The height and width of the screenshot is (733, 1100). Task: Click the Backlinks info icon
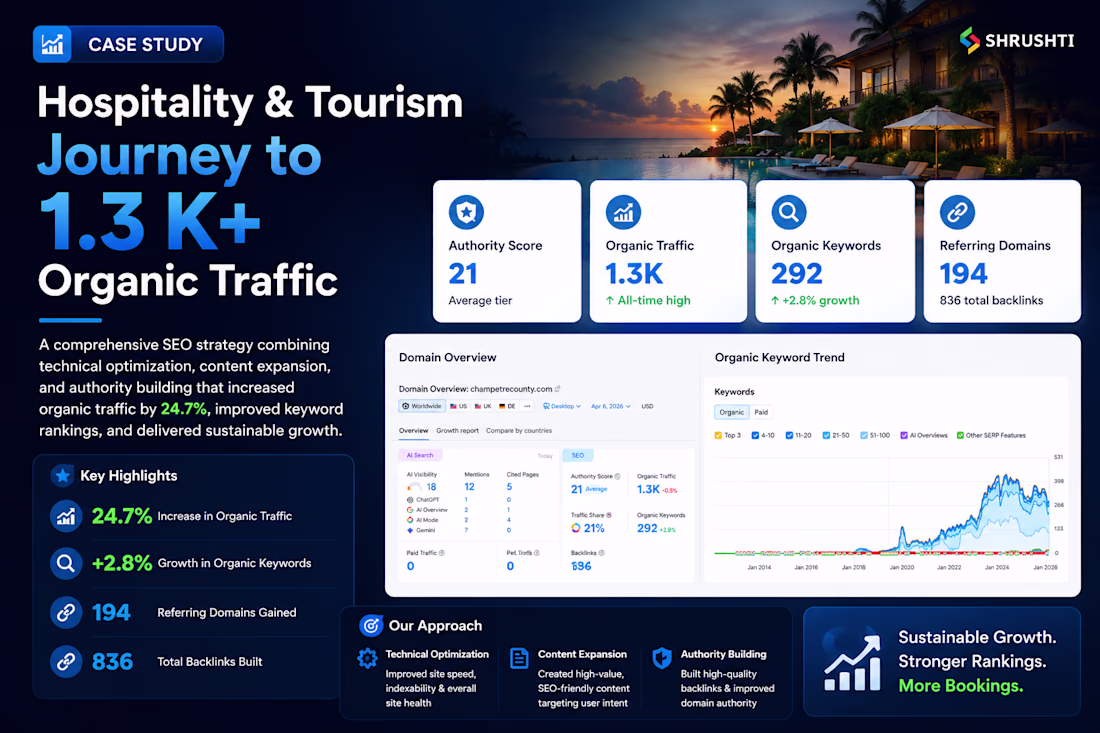click(x=602, y=553)
